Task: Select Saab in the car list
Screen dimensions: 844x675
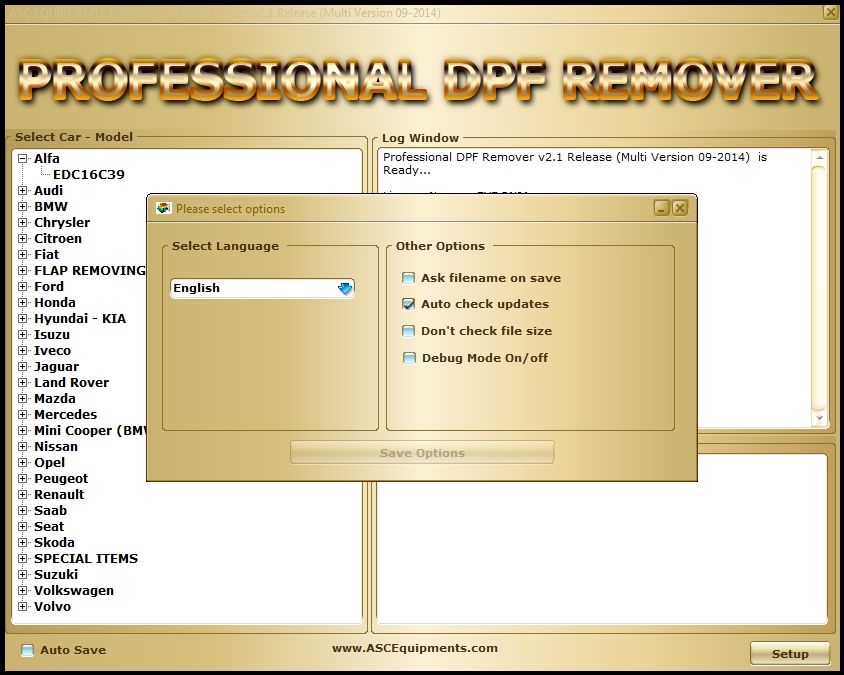Action: (x=51, y=511)
